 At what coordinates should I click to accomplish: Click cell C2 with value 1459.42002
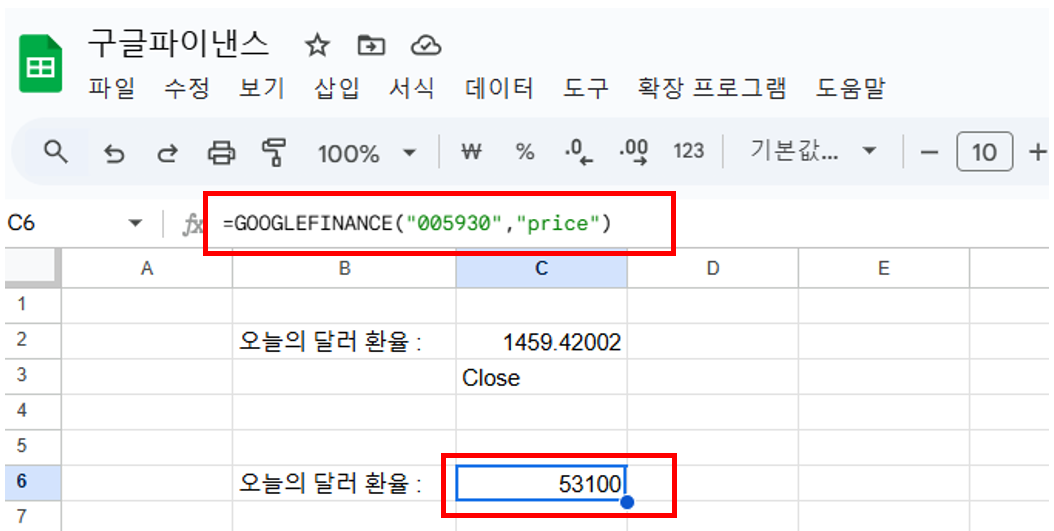(542, 341)
